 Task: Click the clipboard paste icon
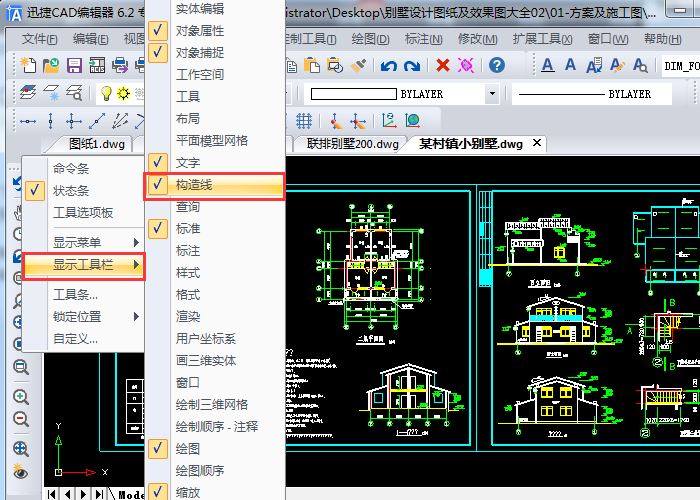coord(312,65)
